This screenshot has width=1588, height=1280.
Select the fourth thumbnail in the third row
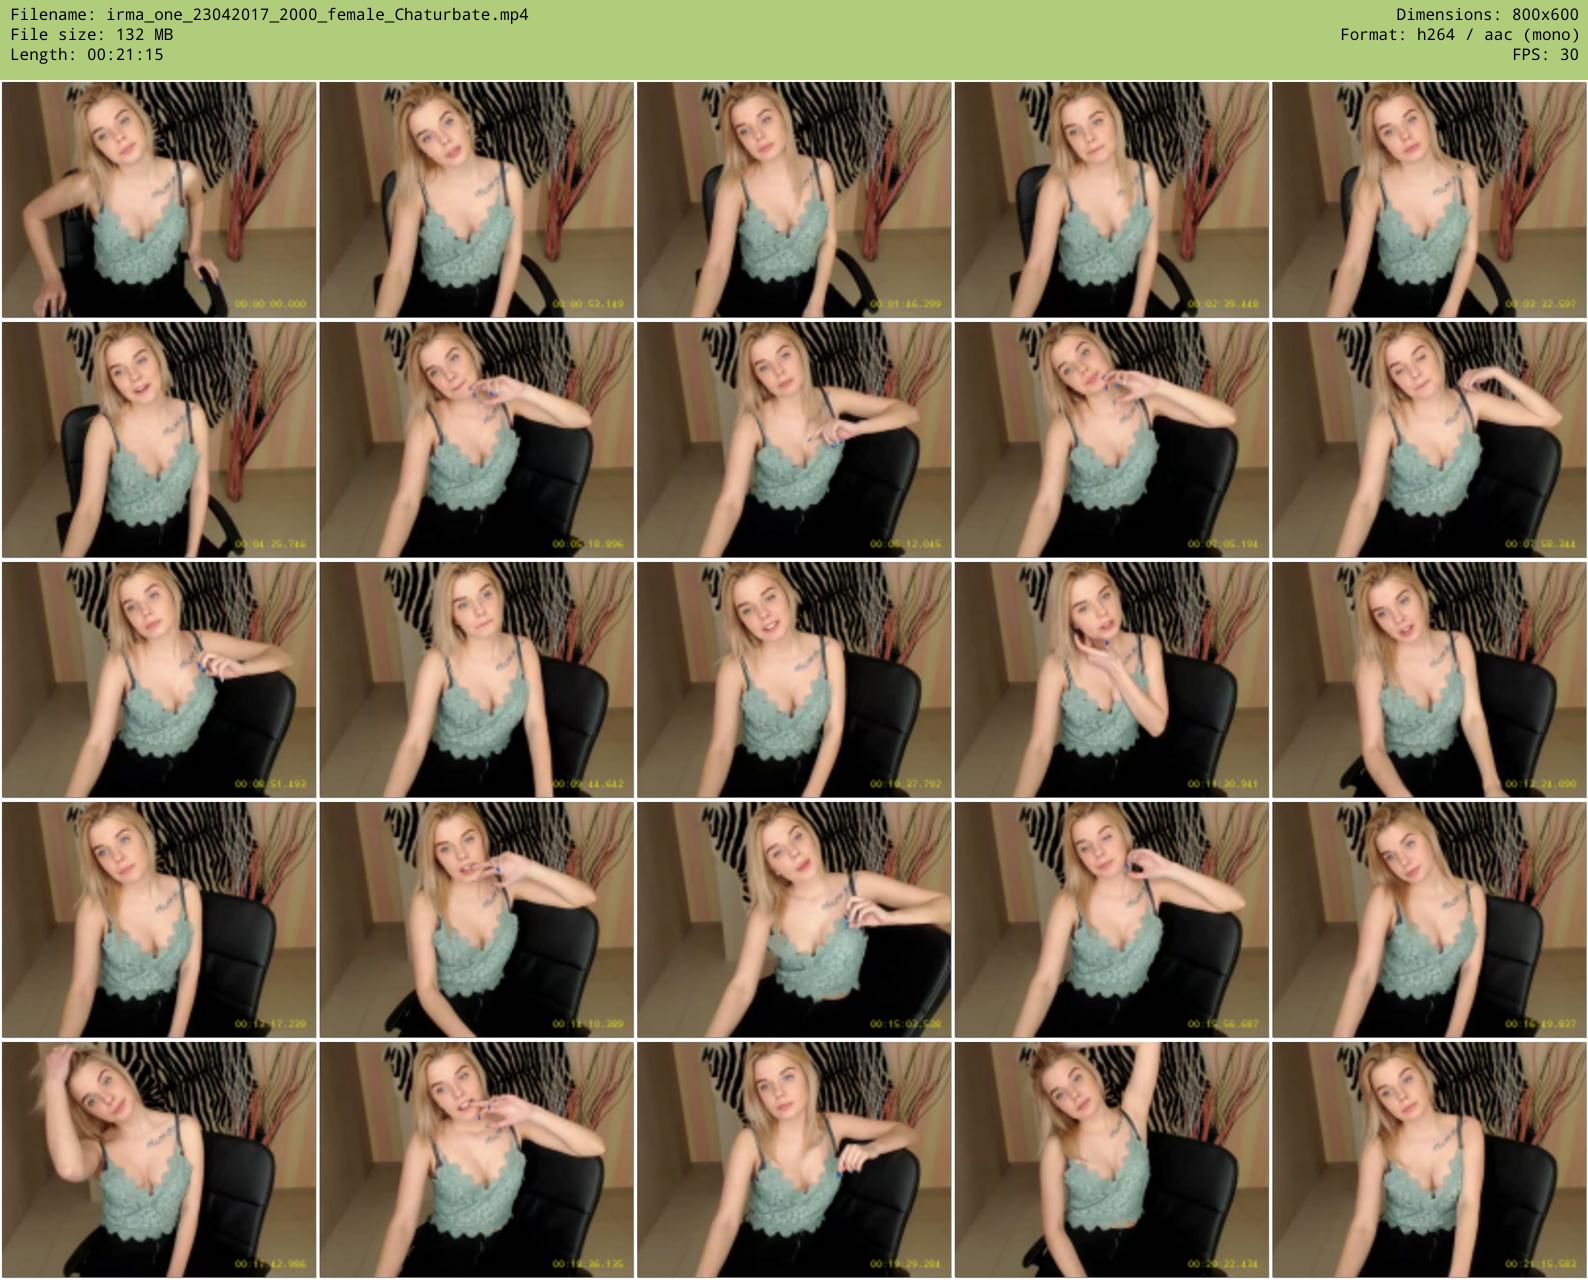click(1112, 680)
